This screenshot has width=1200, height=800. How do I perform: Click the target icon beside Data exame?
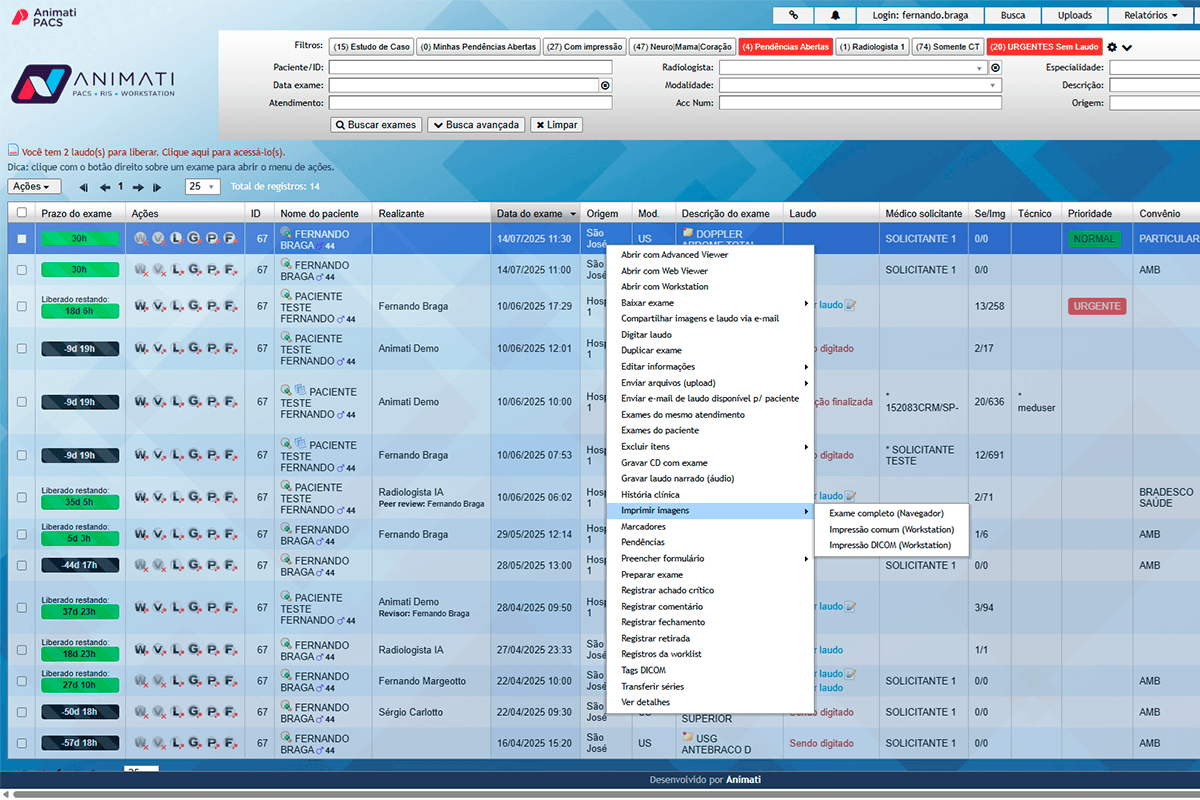pos(605,86)
